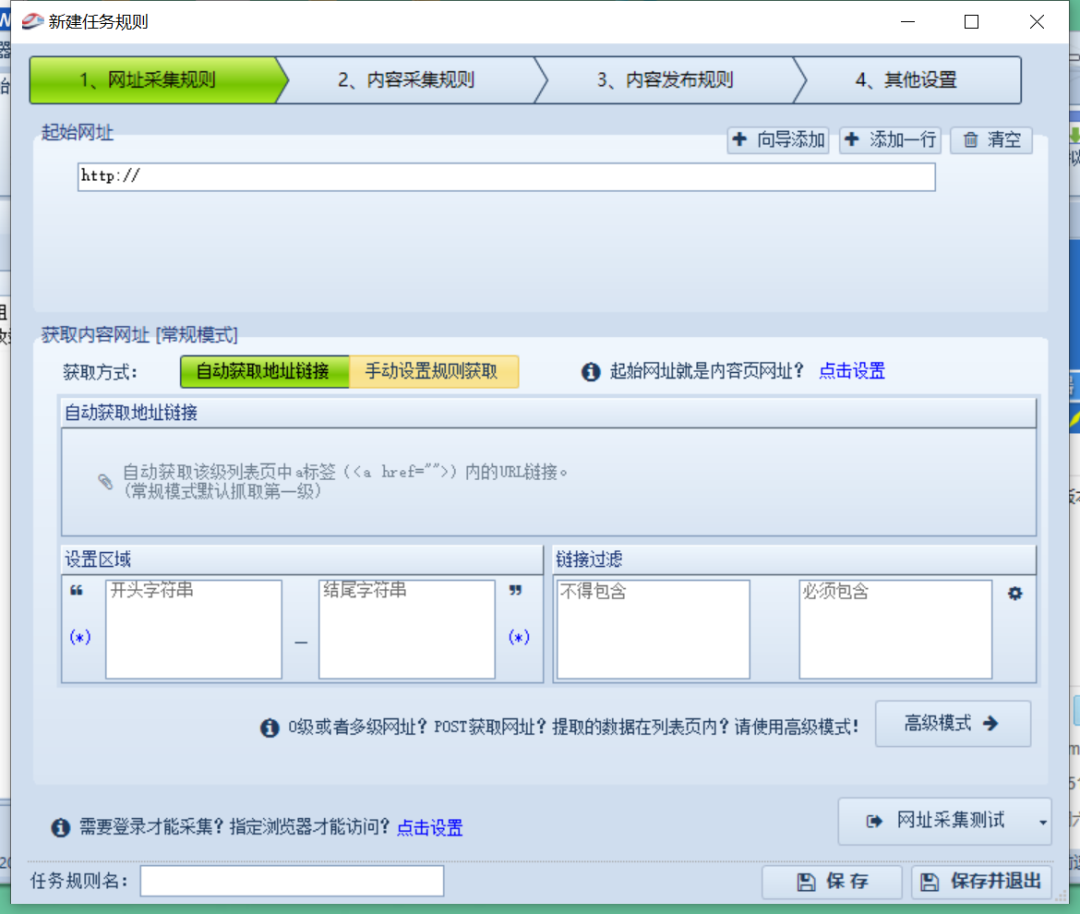Insert wildcard (*) beside 开头字符串
Screen dimensions: 1080x914
[80, 637]
